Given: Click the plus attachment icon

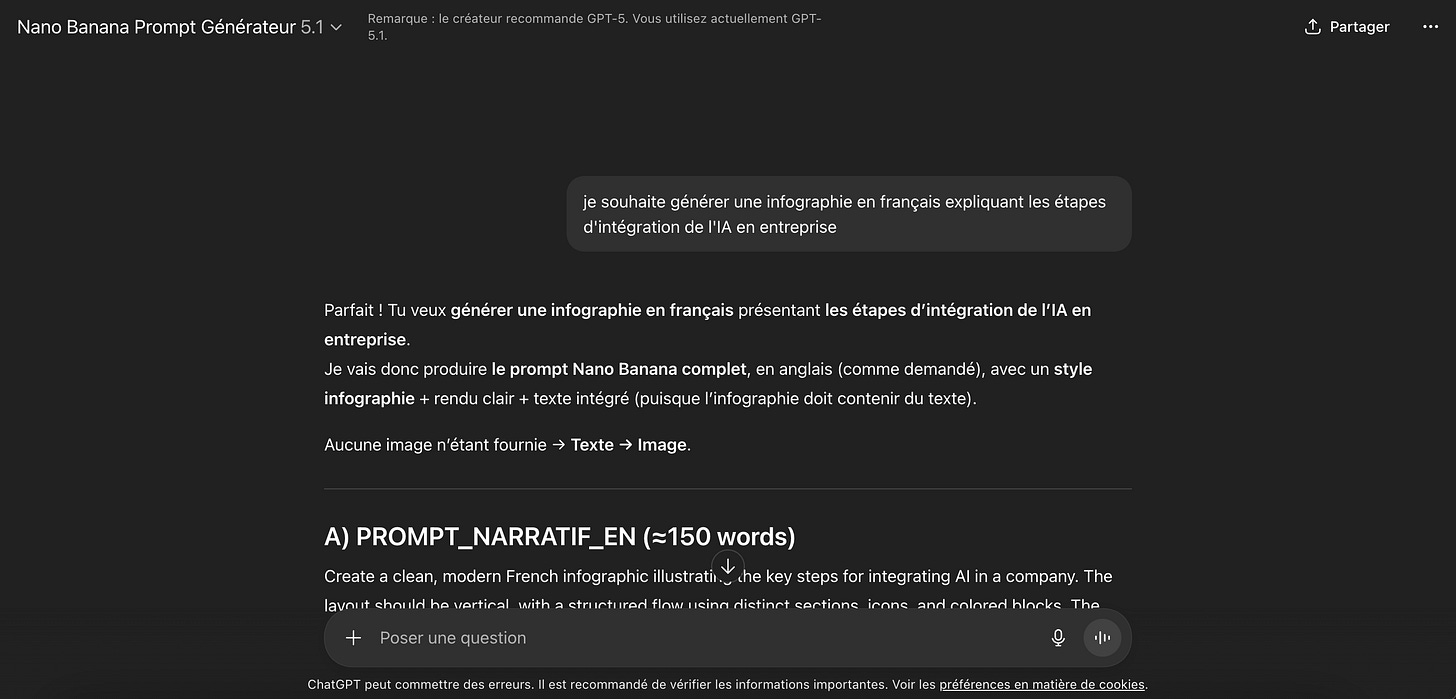Looking at the screenshot, I should point(353,638).
